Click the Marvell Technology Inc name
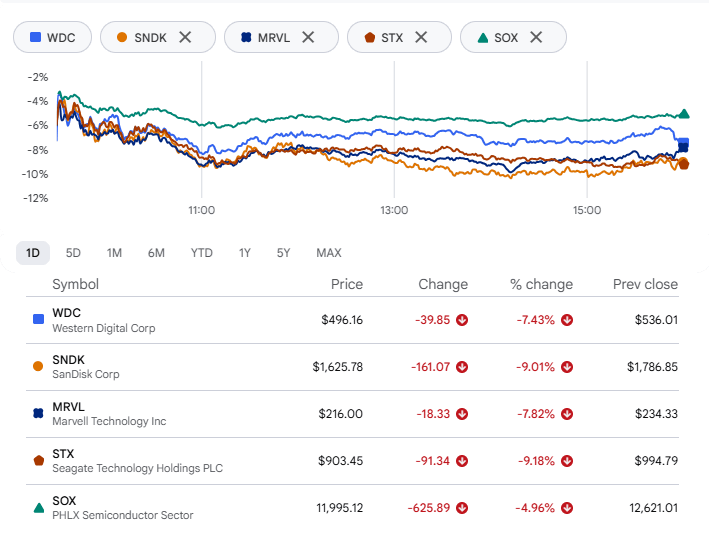 (109, 422)
